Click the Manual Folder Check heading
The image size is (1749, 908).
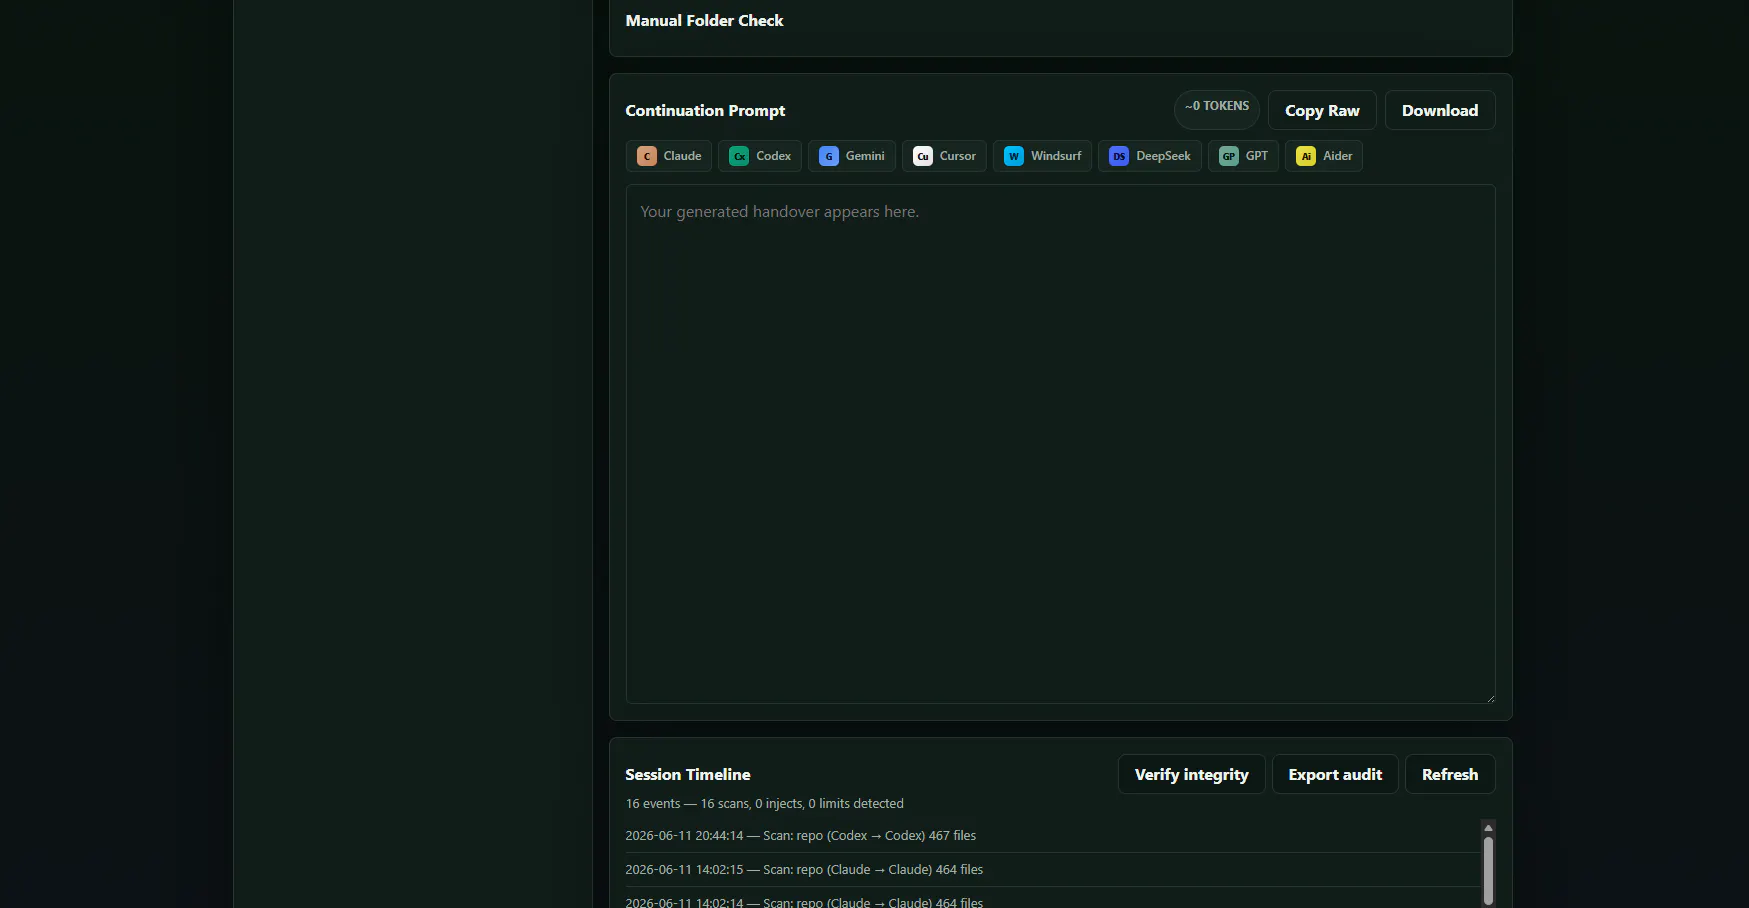704,20
